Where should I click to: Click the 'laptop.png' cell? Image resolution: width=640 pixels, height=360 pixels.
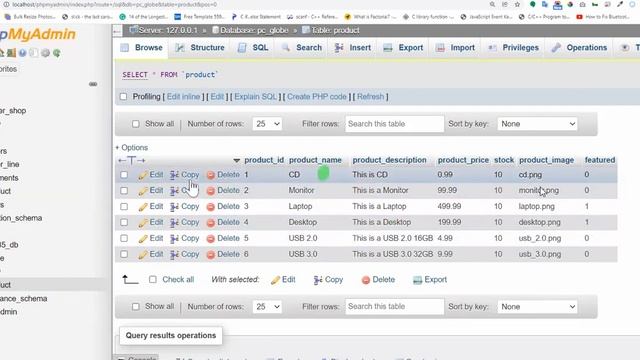point(536,207)
